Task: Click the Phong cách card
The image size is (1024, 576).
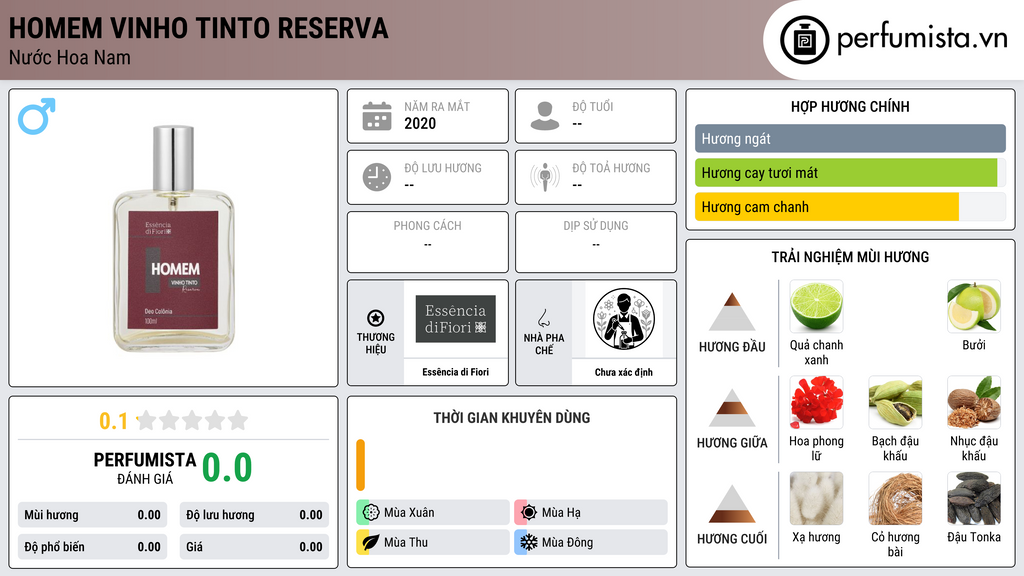Action: pos(428,242)
